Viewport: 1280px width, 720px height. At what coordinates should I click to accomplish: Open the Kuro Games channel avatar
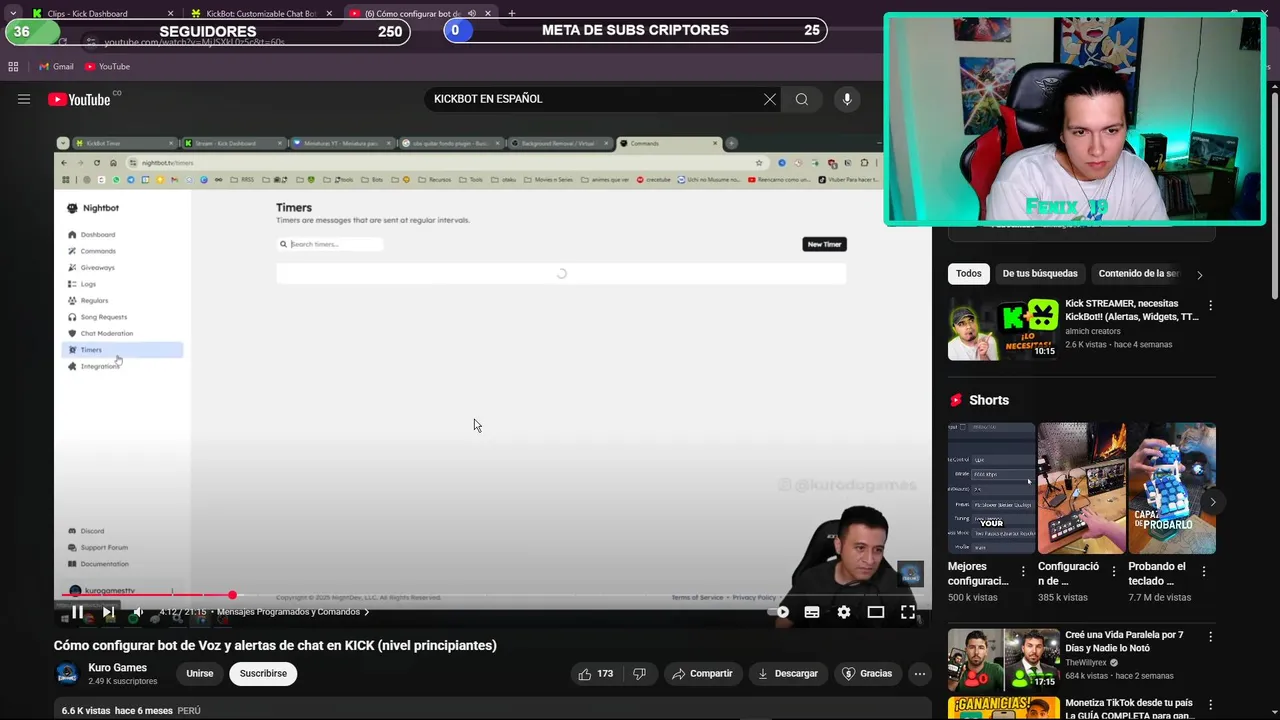[67, 674]
